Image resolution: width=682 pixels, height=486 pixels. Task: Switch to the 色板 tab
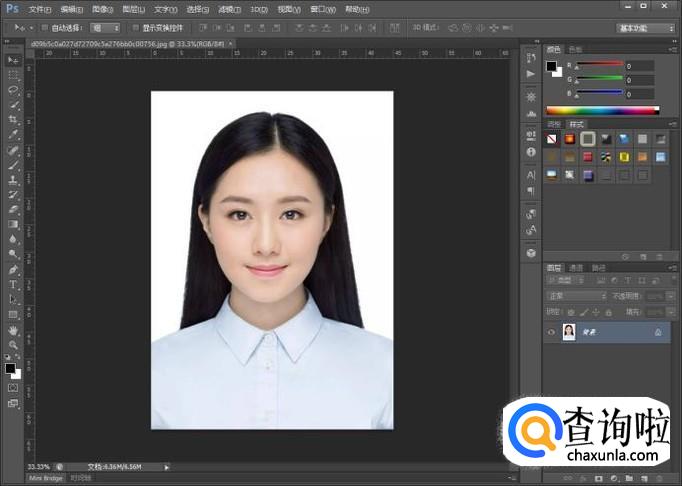(x=576, y=48)
